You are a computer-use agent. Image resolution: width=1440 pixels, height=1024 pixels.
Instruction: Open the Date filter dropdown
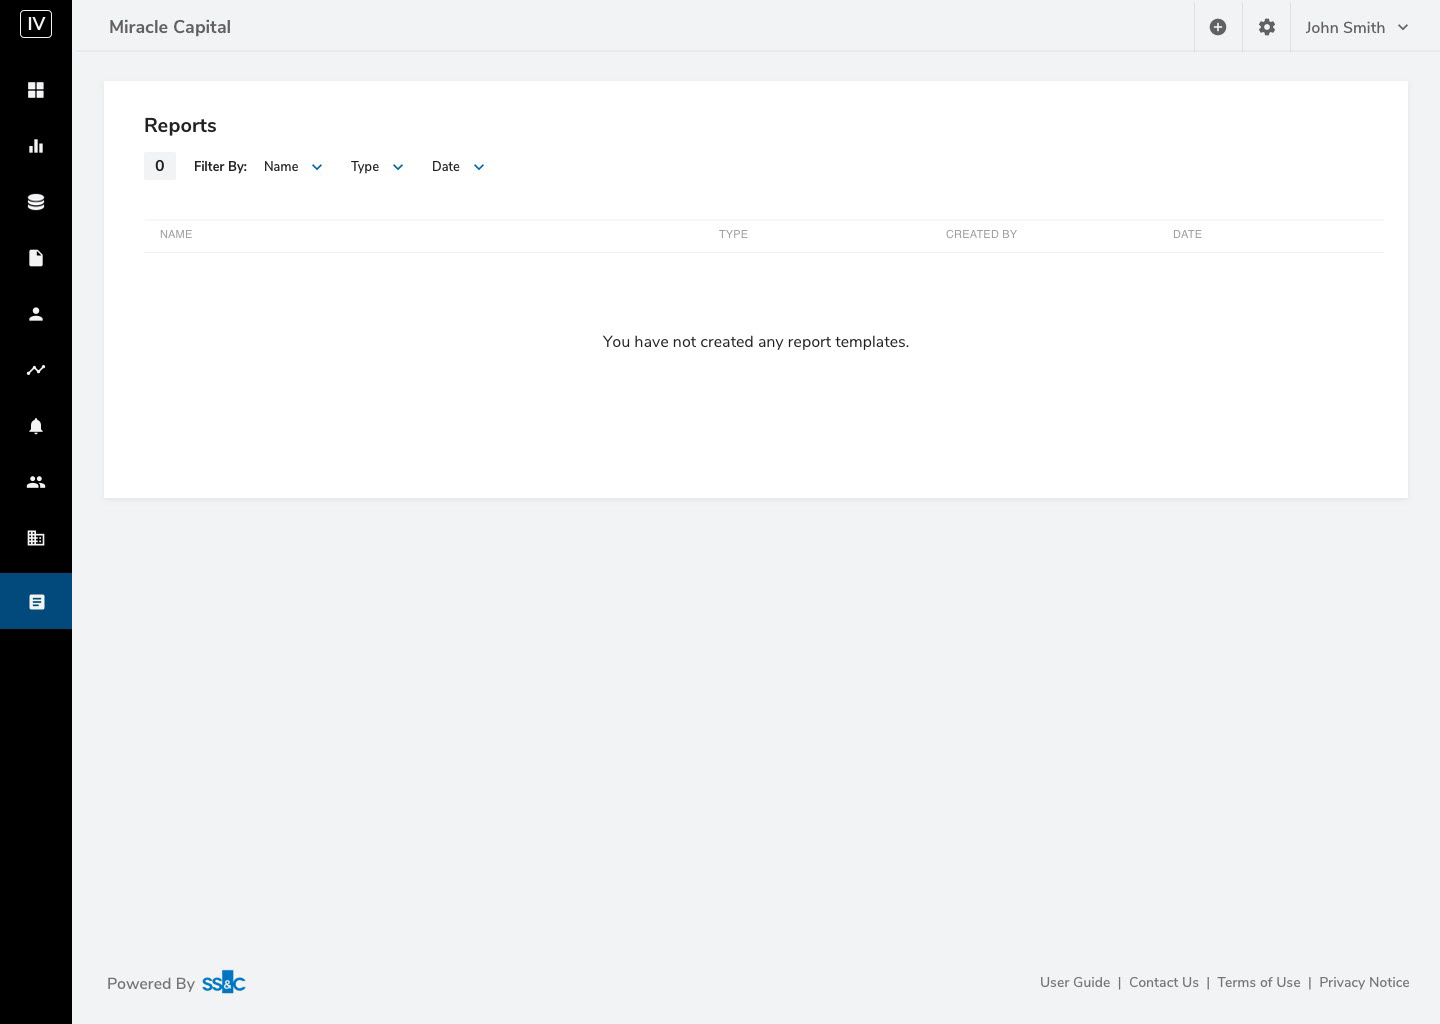[x=458, y=167]
